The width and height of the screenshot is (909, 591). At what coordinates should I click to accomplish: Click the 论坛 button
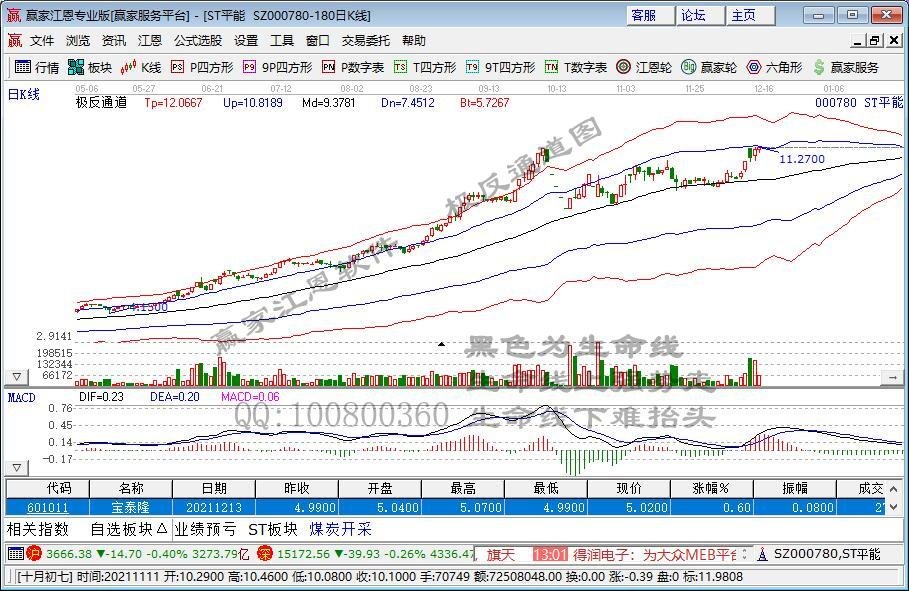[700, 15]
